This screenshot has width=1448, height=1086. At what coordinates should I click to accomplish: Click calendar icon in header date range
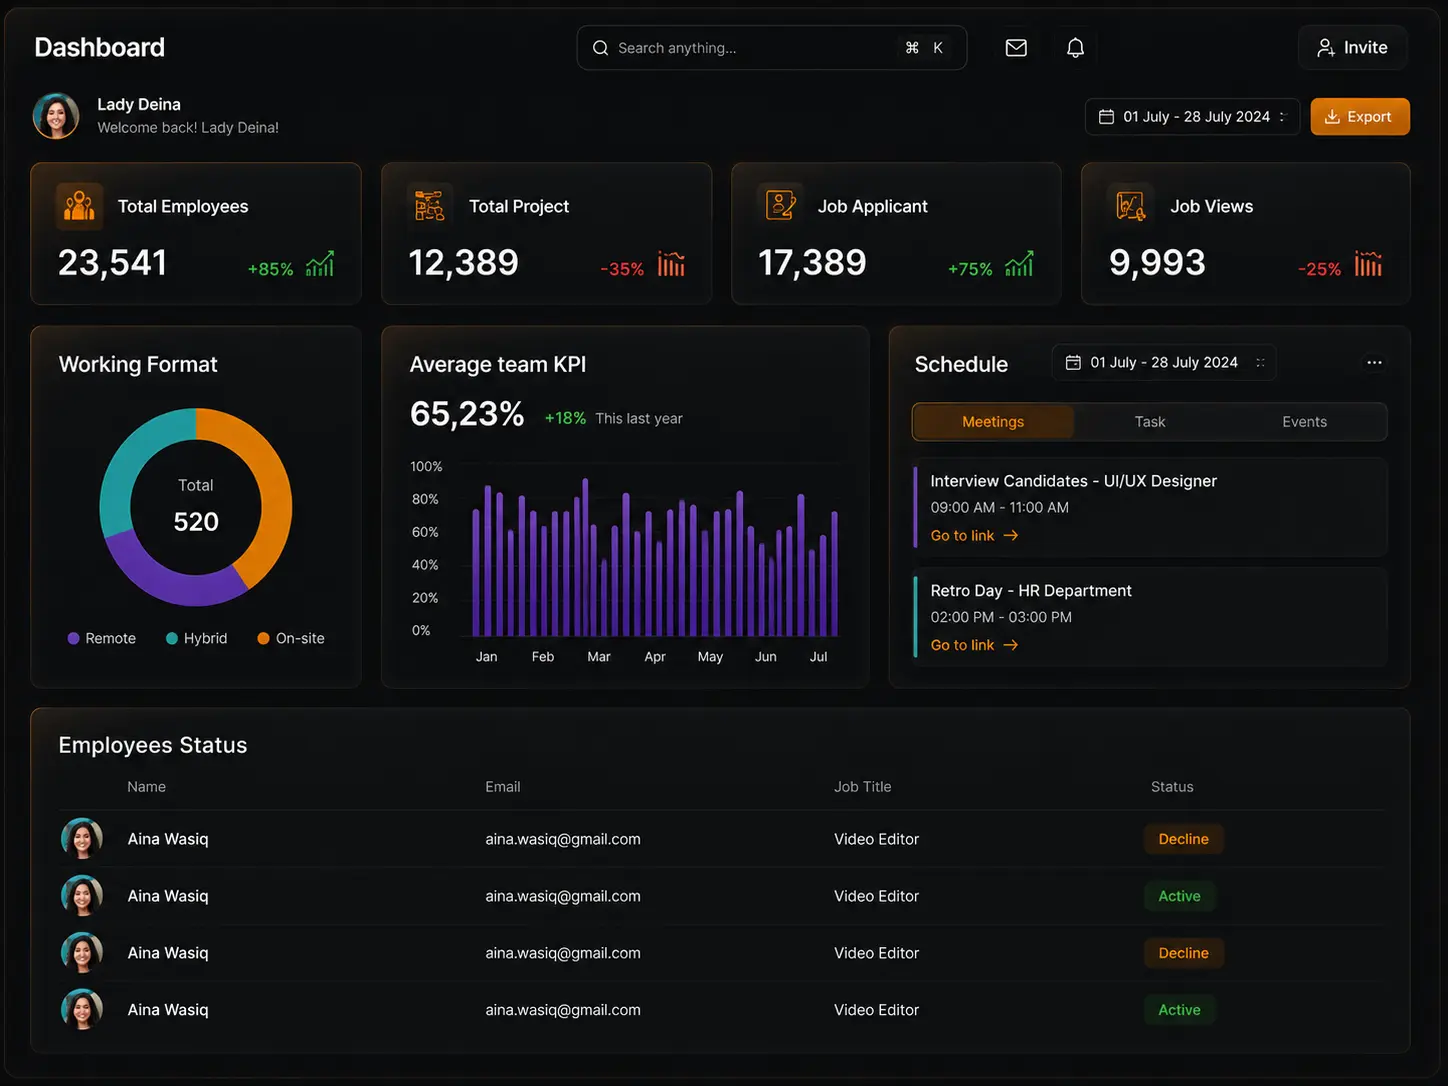[x=1106, y=117]
